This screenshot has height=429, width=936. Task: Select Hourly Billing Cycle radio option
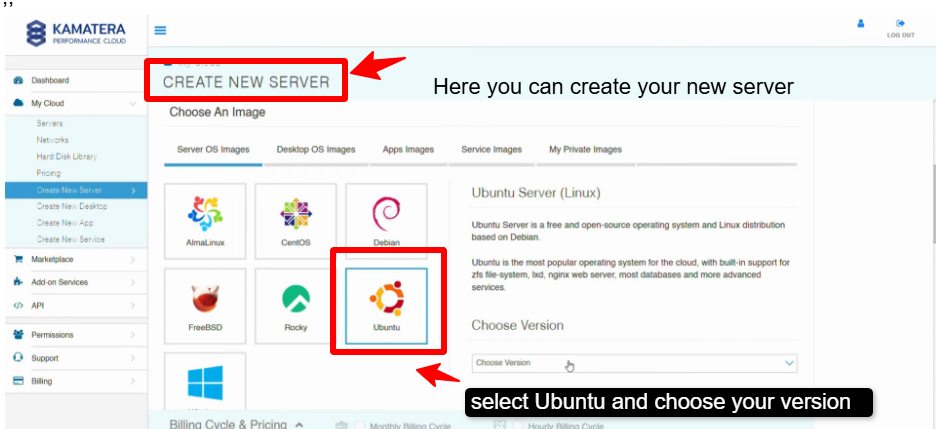517,425
